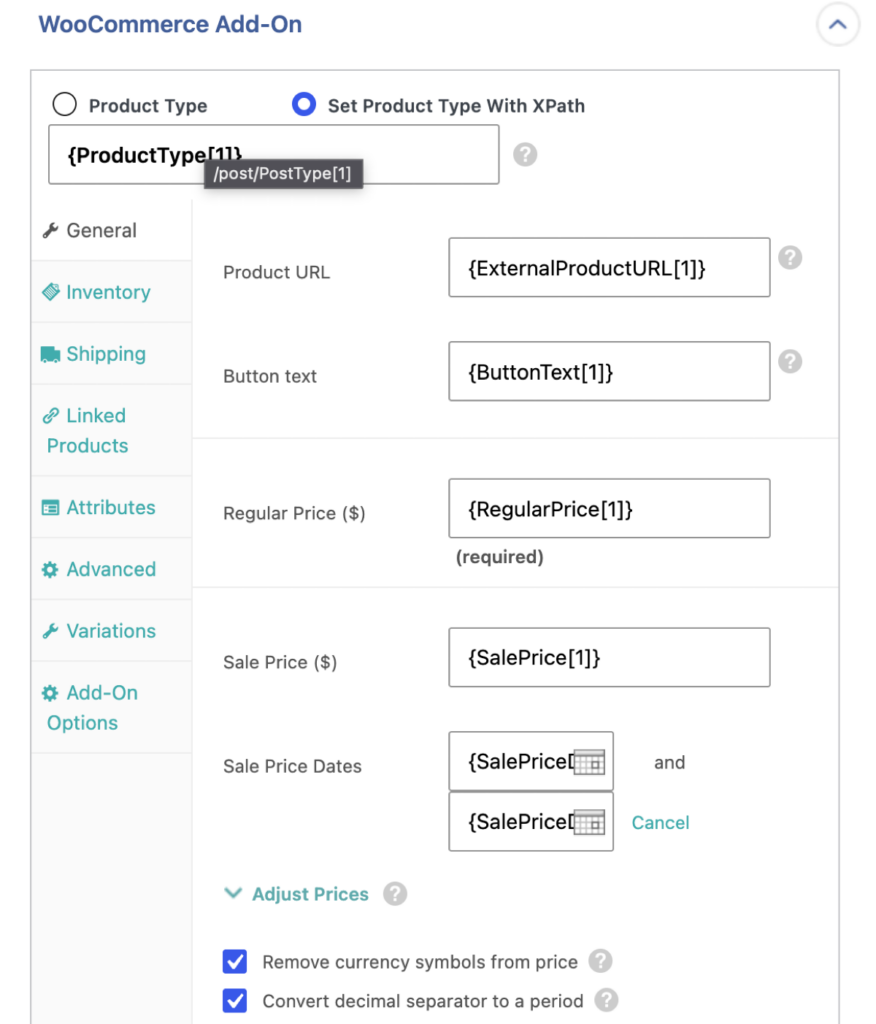
Task: Open the General tab
Action: 112,231
